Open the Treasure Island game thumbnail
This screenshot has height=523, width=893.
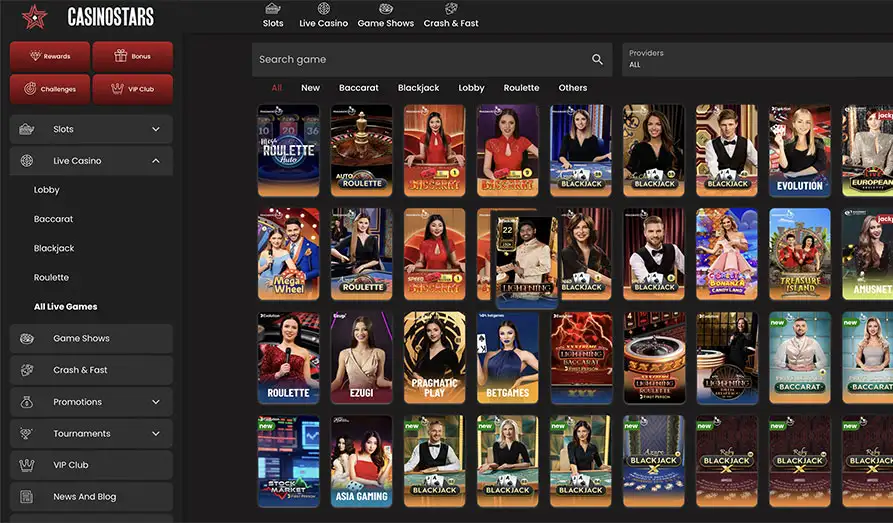pyautogui.click(x=800, y=254)
